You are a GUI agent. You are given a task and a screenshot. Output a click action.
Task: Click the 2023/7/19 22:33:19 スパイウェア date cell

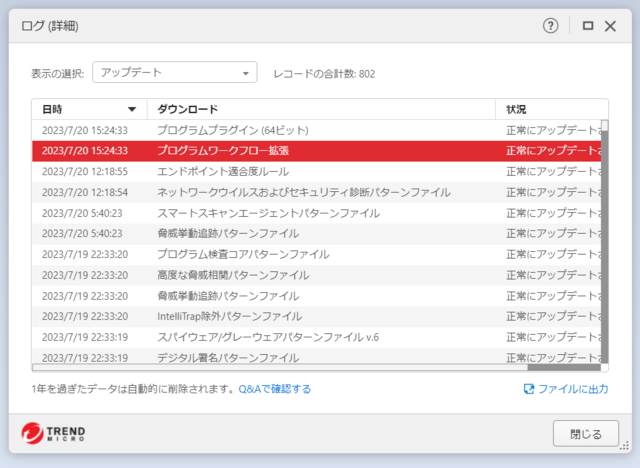pyautogui.click(x=85, y=337)
